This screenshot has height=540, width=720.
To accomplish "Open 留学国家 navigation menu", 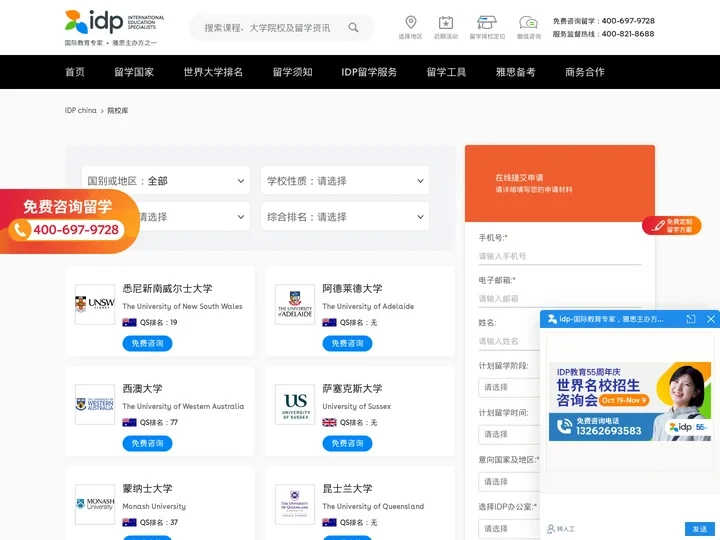I will coord(134,72).
